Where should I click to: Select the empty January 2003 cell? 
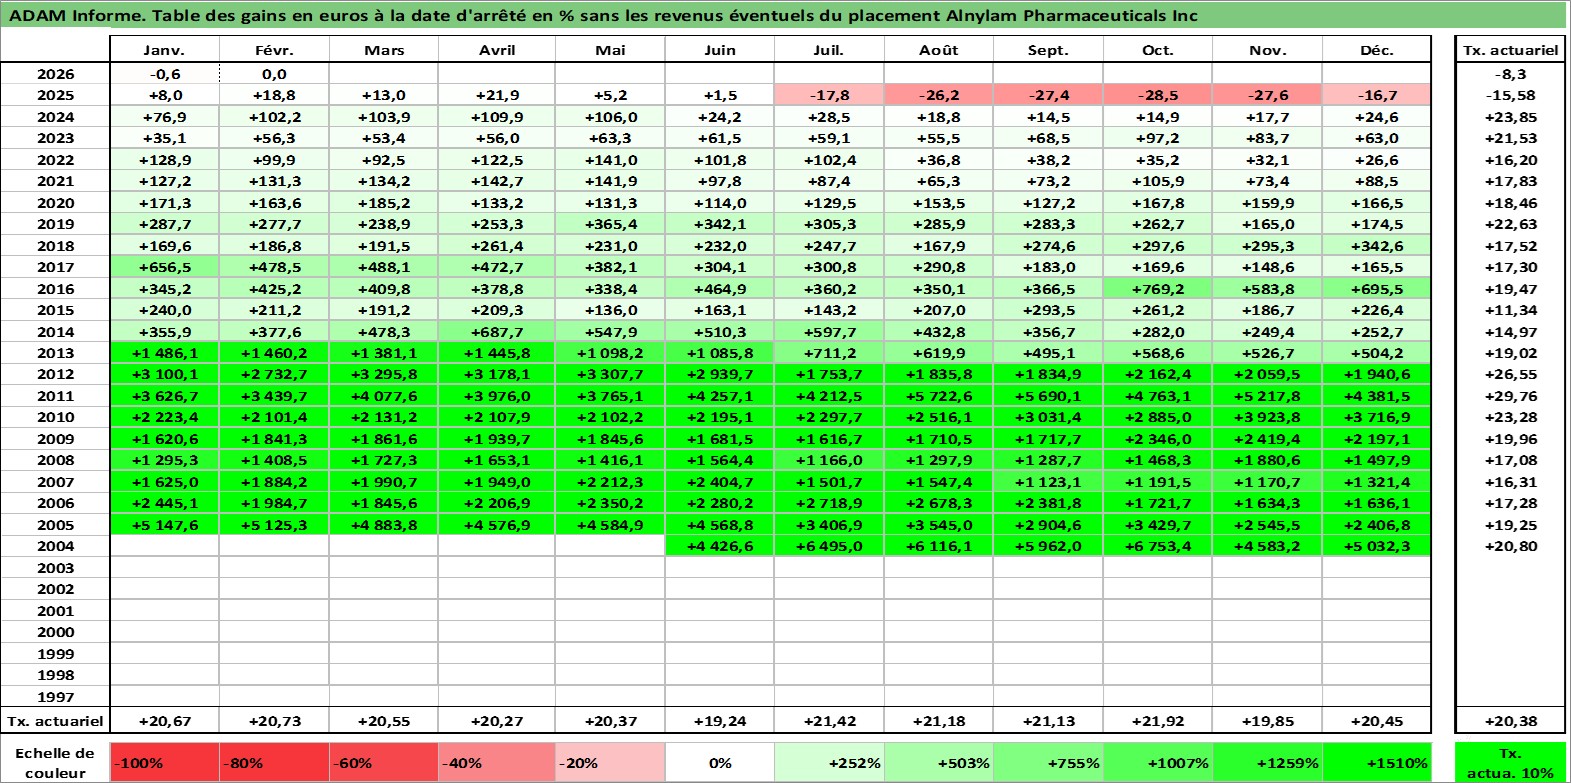pyautogui.click(x=164, y=568)
